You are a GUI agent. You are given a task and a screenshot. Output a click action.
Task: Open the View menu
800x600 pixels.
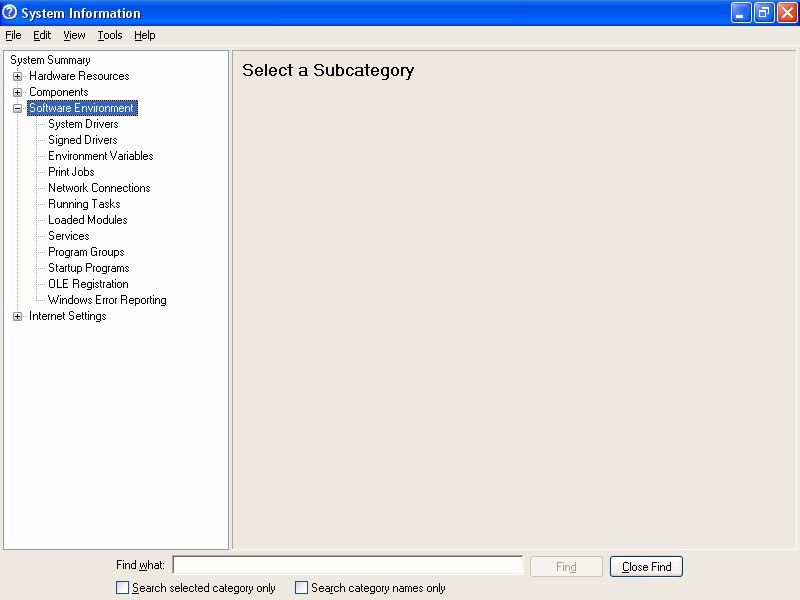74,35
